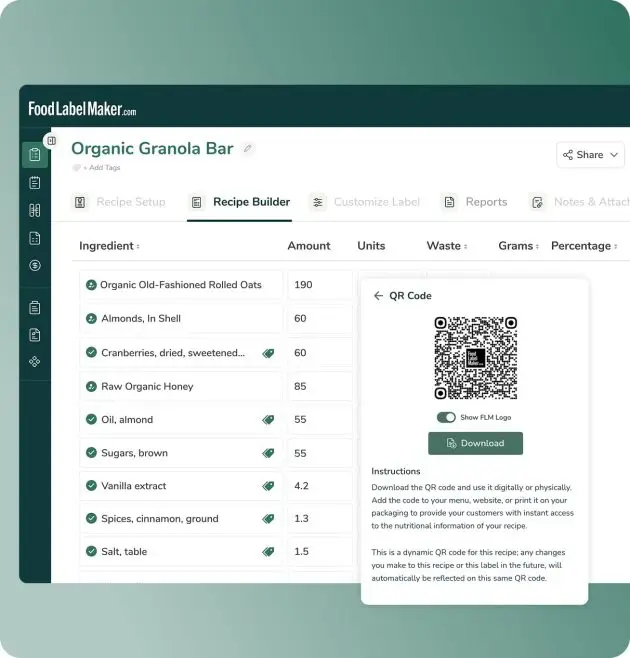Open the highlighted recipes clipboard icon in sidebar
The width and height of the screenshot is (630, 658).
(x=35, y=154)
